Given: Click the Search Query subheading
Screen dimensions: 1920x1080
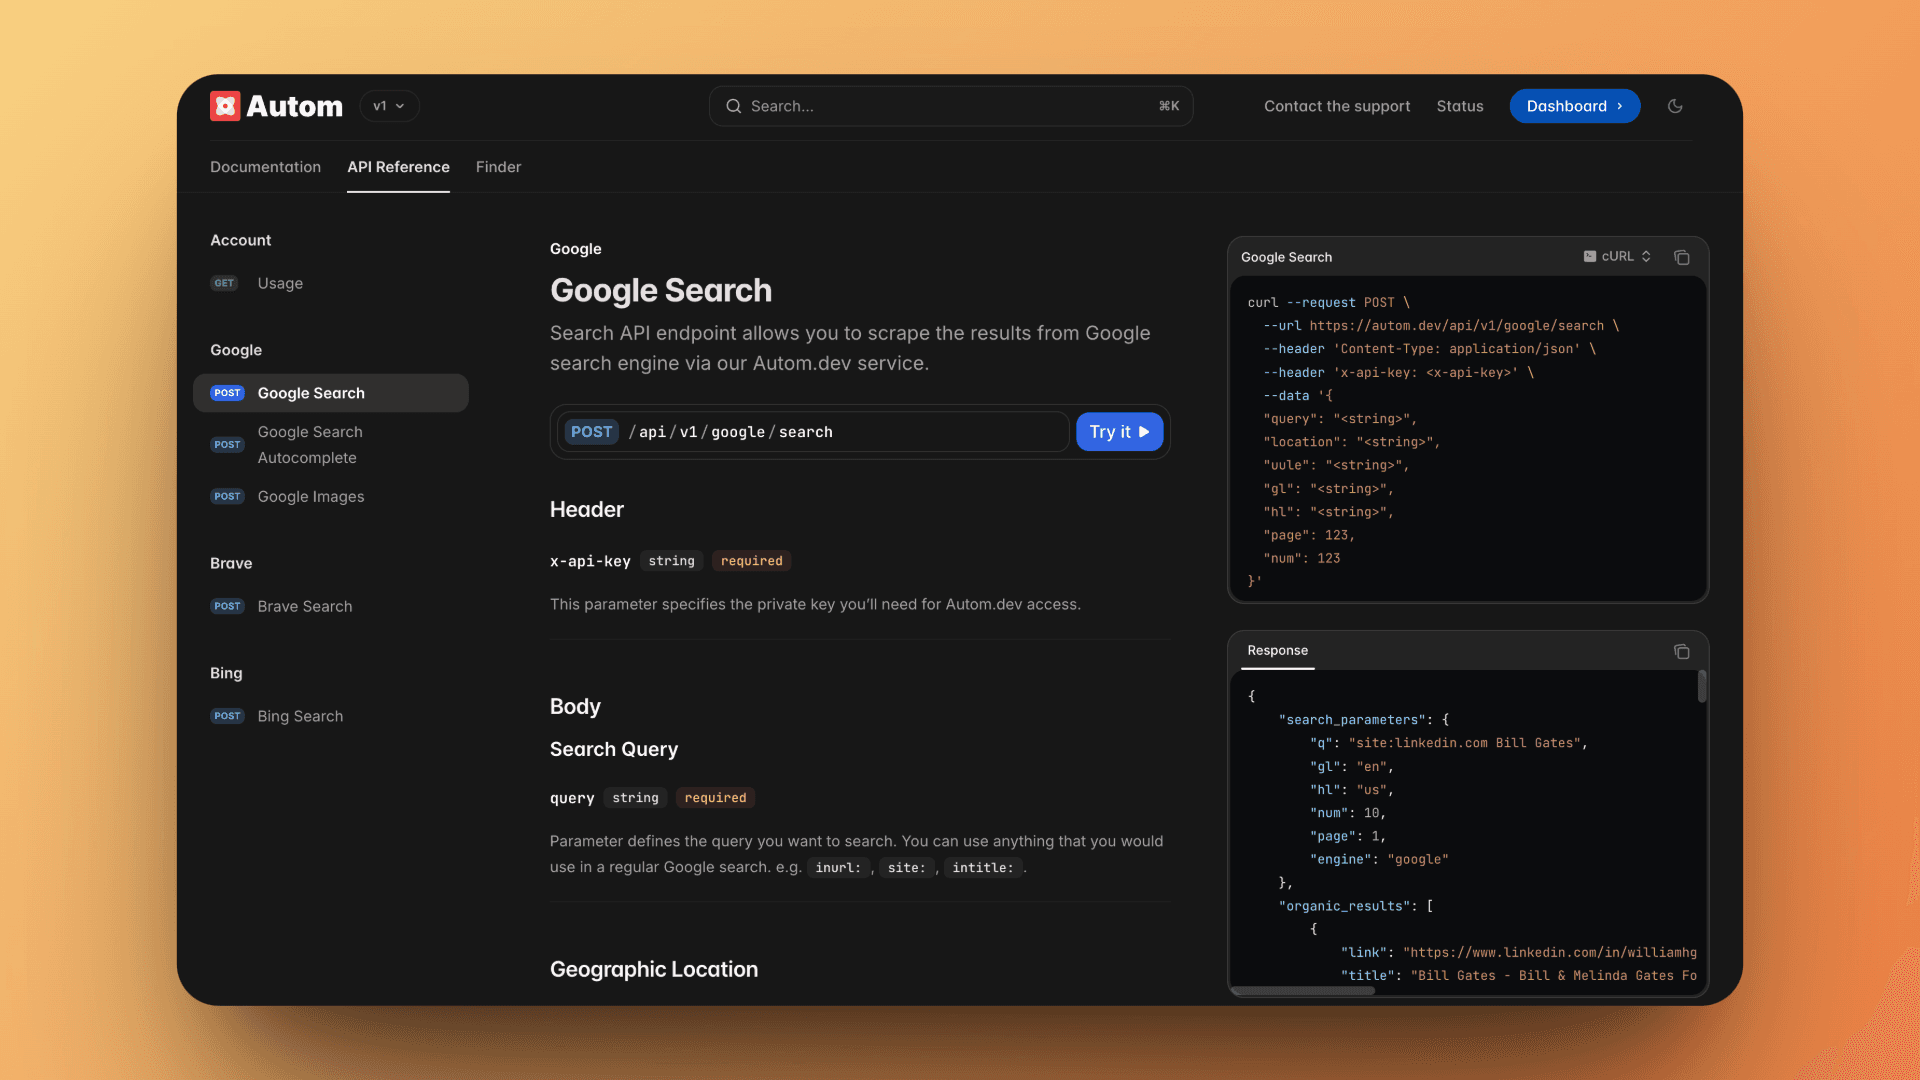Looking at the screenshot, I should 614,749.
